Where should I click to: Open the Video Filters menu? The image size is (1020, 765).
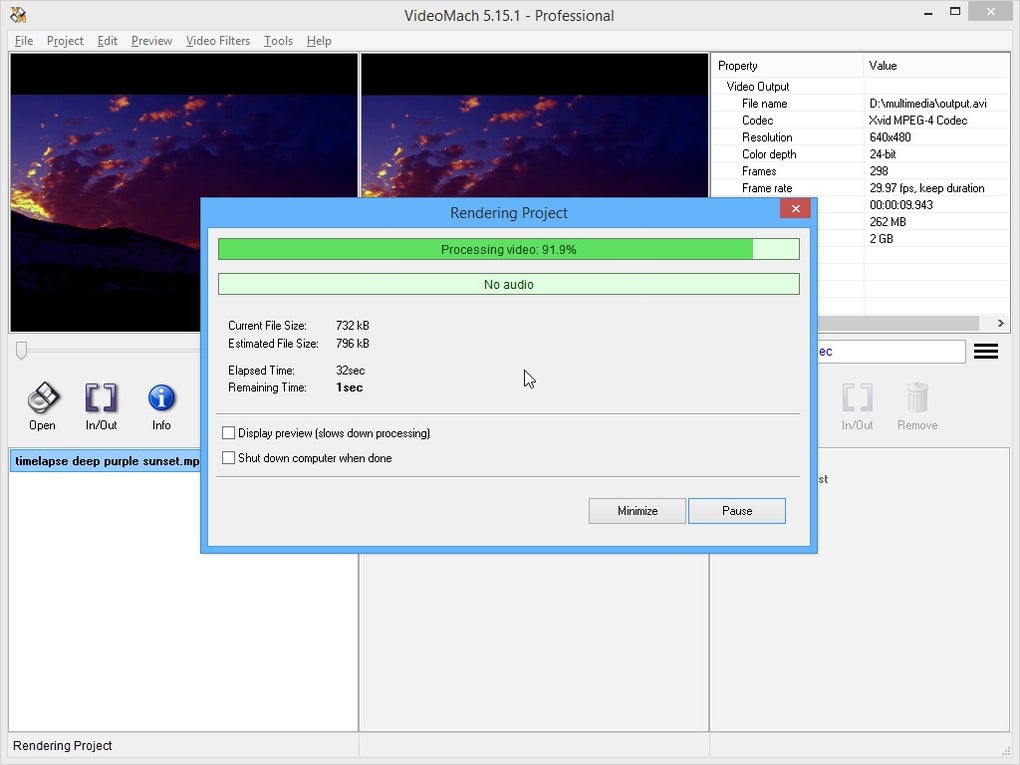(x=218, y=41)
